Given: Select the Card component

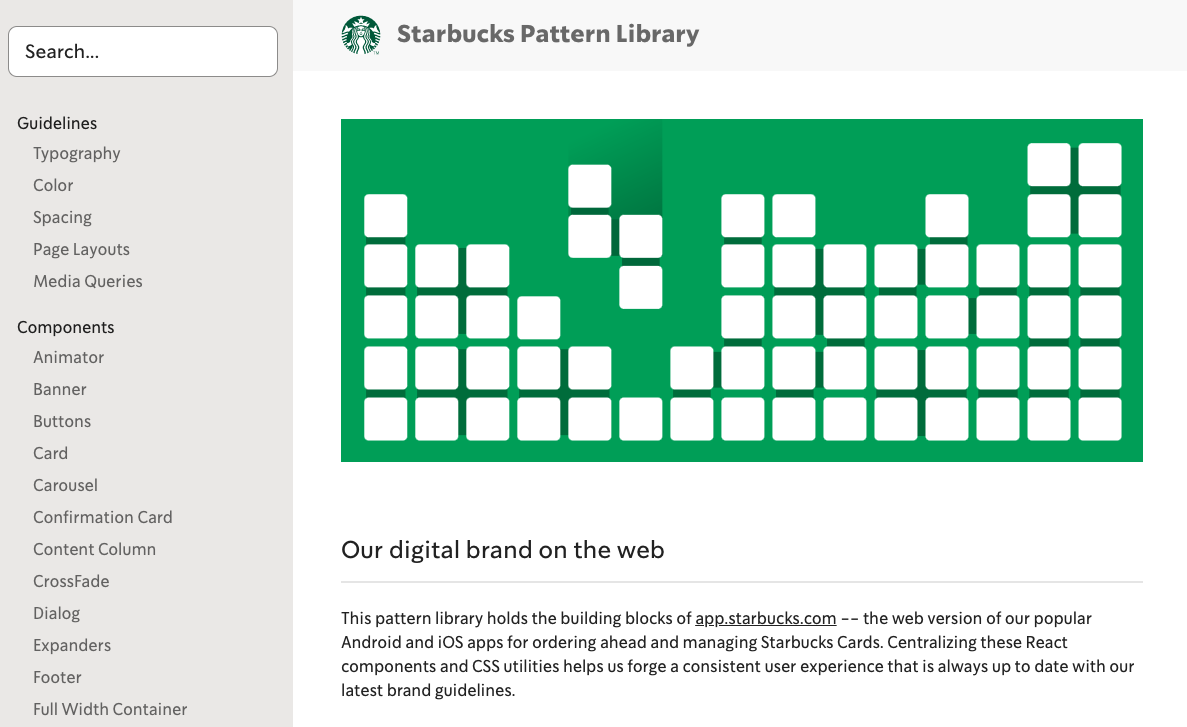Looking at the screenshot, I should point(50,453).
